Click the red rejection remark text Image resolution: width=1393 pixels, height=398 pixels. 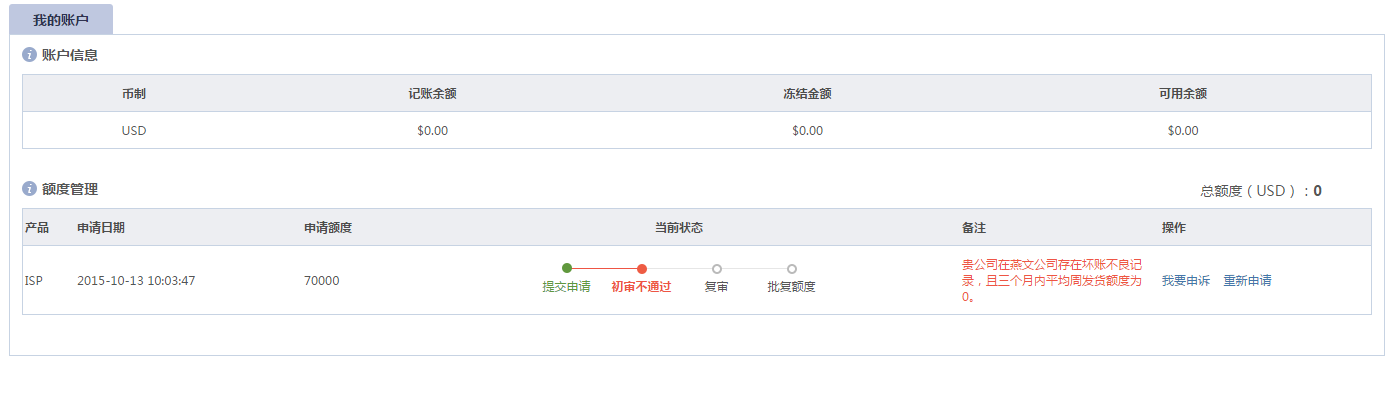coord(1052,281)
